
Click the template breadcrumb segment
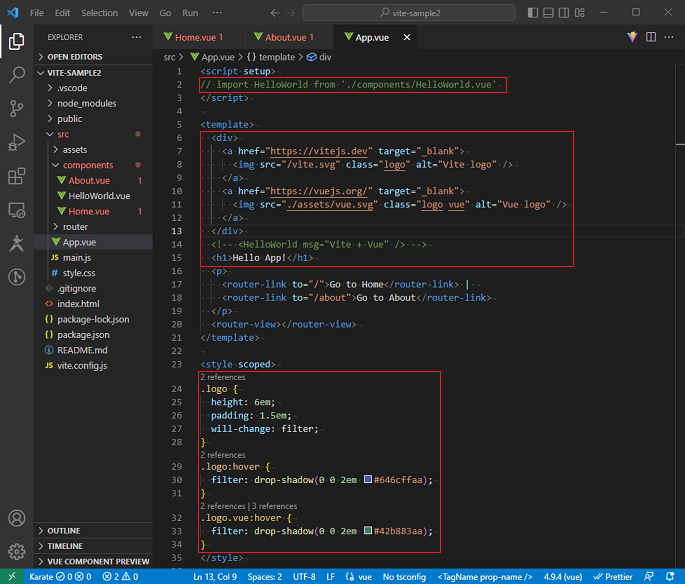pos(271,57)
